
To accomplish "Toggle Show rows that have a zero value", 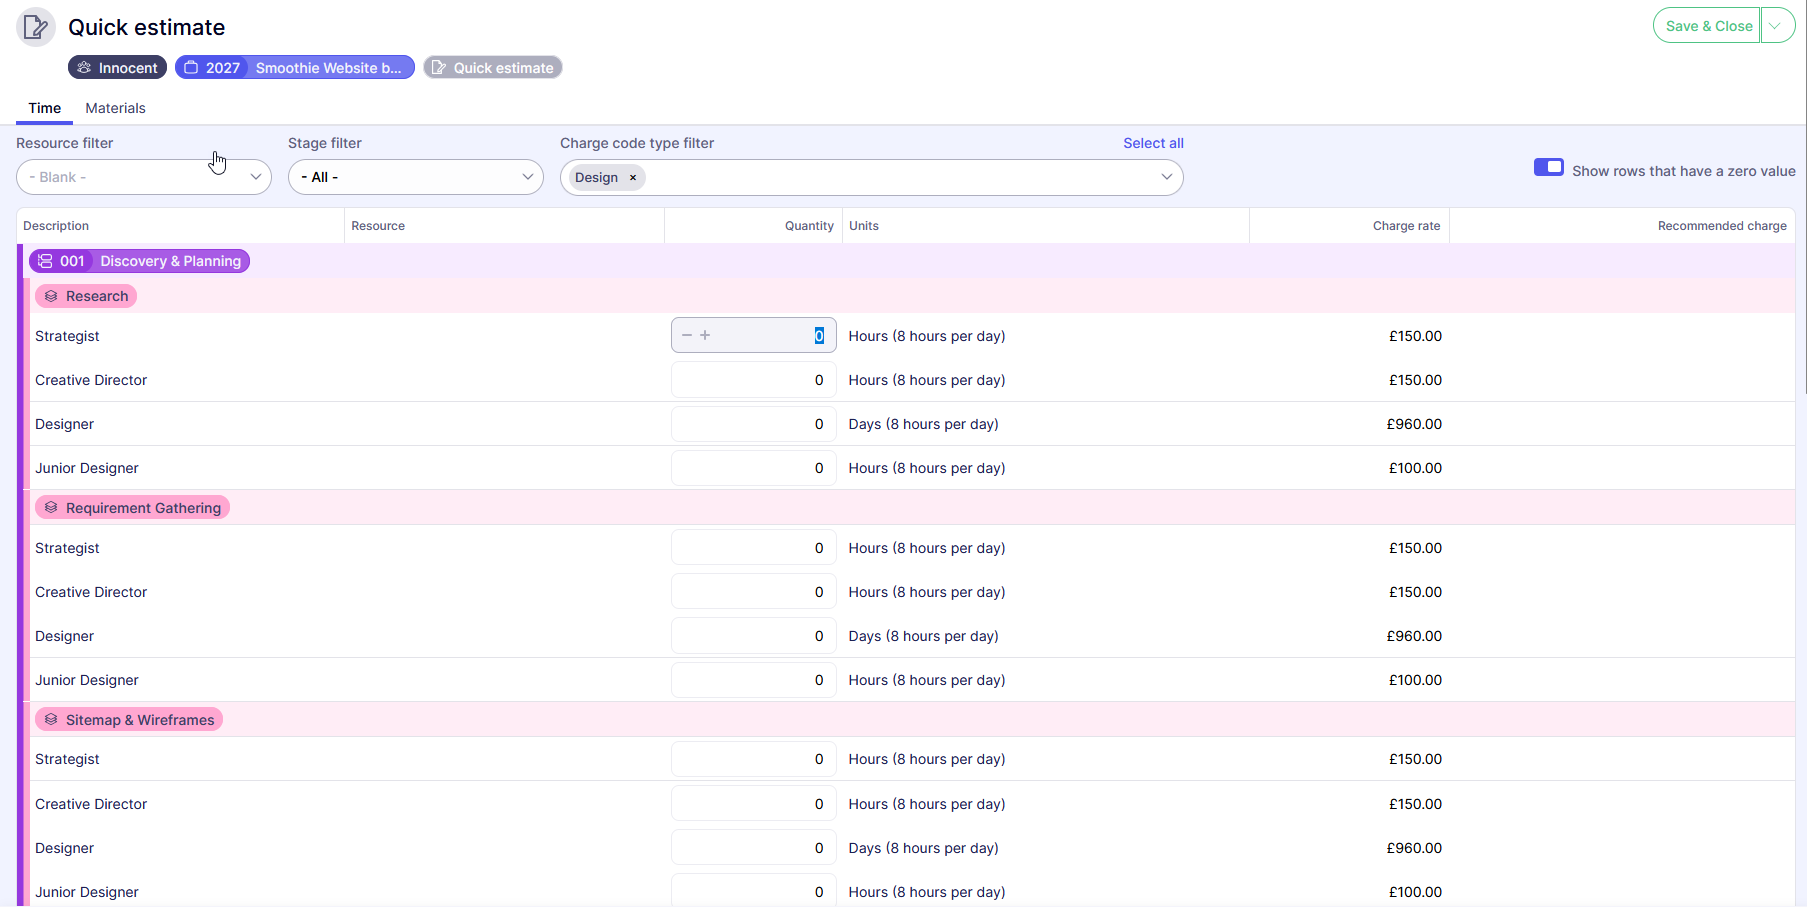I will (x=1548, y=168).
